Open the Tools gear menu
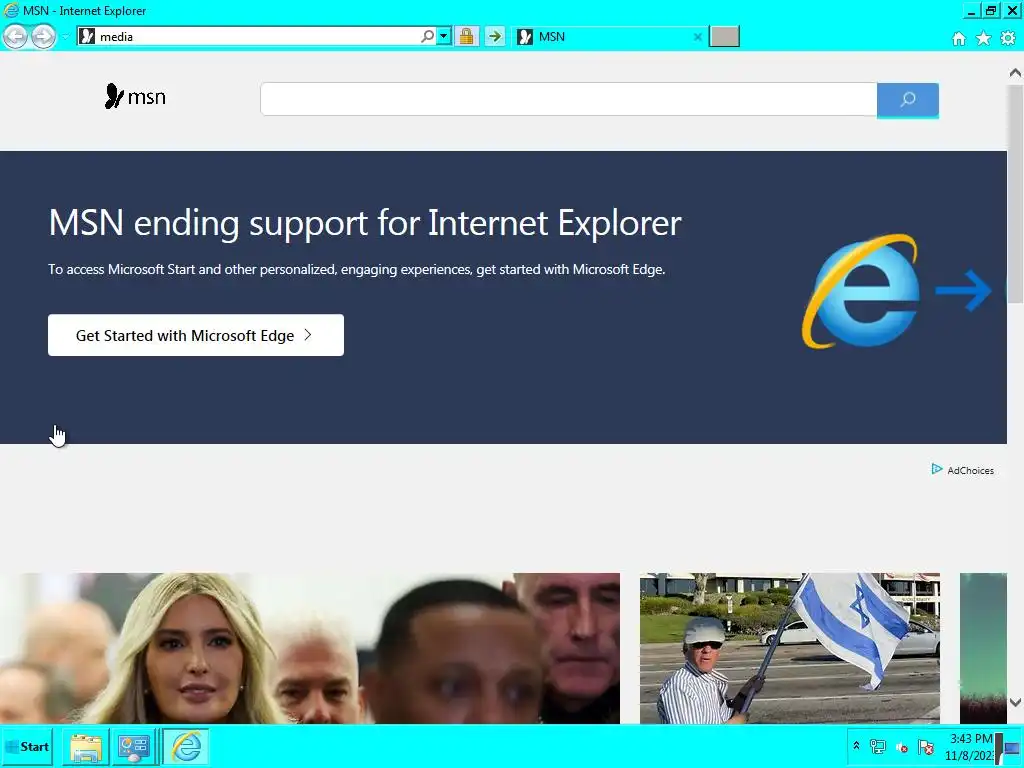The image size is (1024, 768). coord(1008,39)
